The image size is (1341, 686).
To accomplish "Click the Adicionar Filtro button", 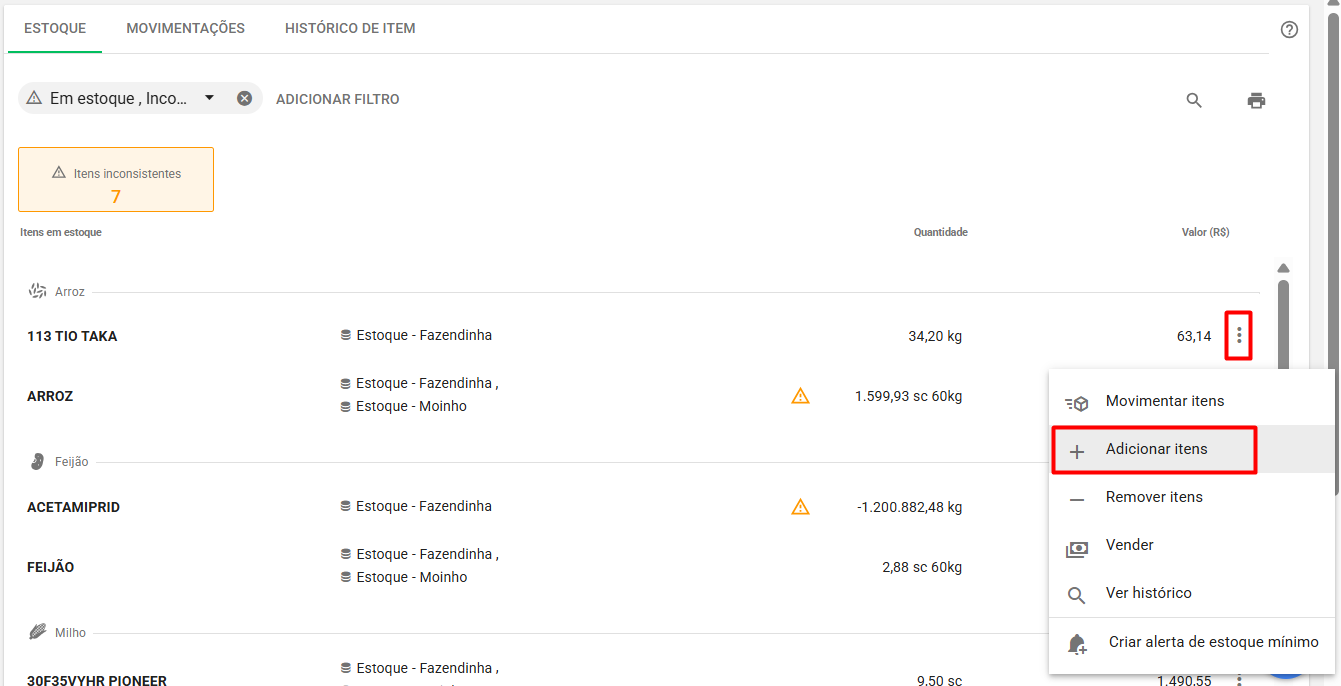I will point(338,99).
